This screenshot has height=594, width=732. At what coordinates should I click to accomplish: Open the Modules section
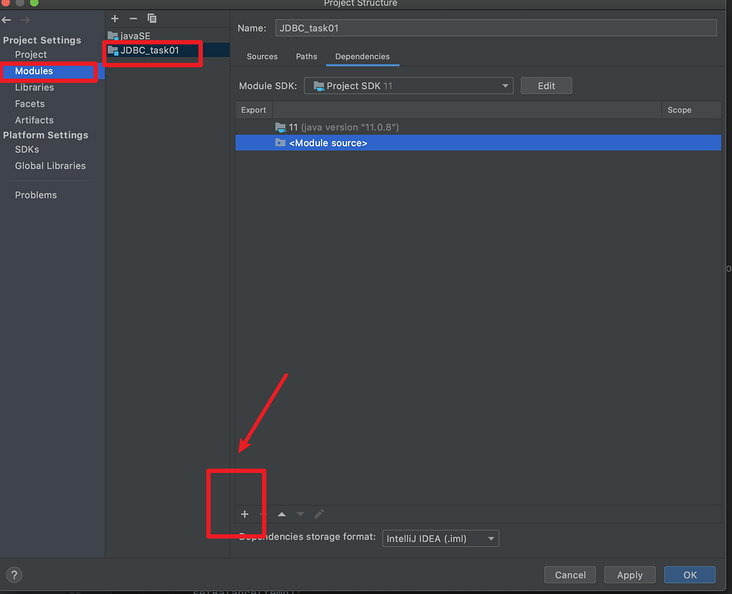click(x=52, y=71)
